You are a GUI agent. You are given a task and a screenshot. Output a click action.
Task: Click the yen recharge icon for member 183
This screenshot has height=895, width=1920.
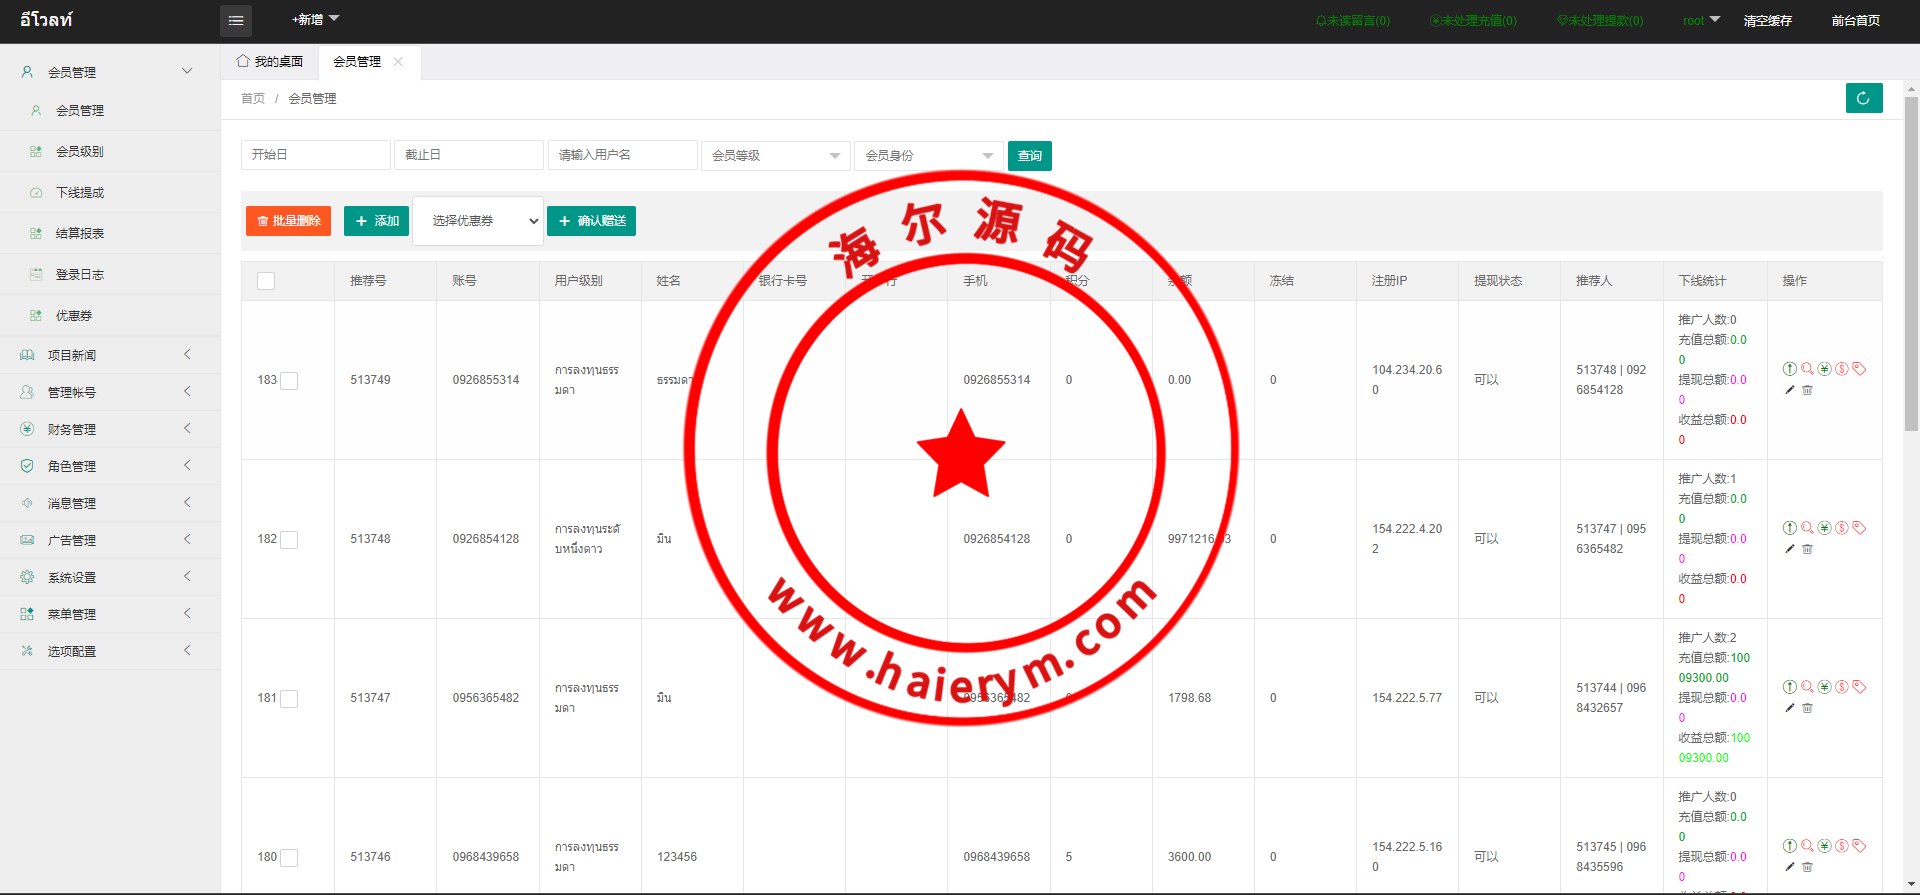click(x=1824, y=369)
